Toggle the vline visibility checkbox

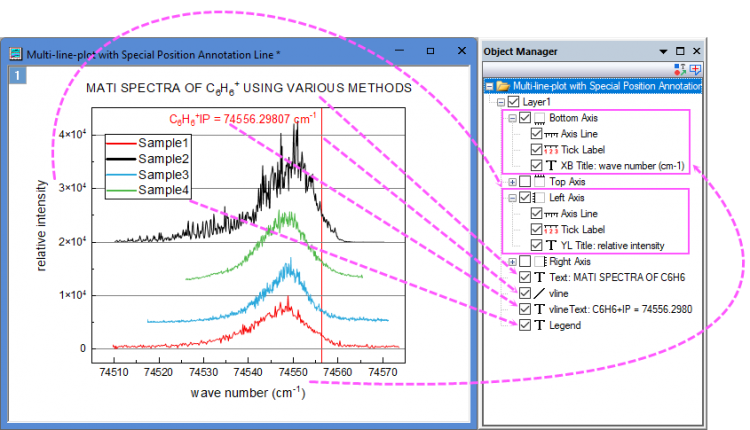point(526,292)
